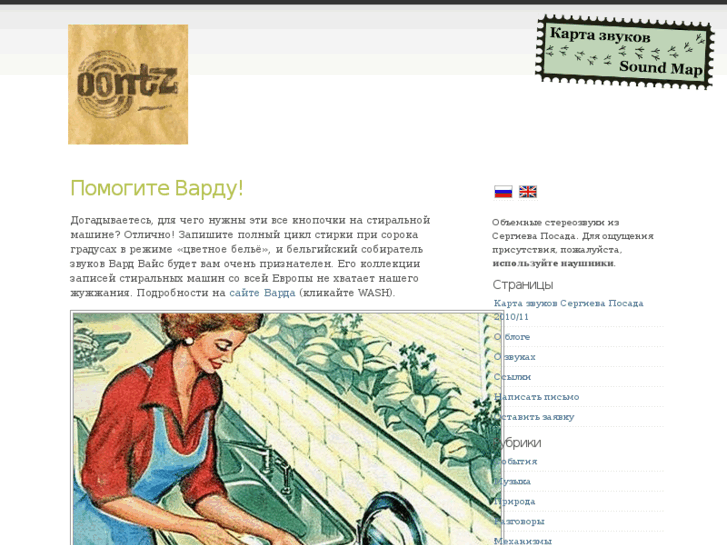Open the О блоге page

click(x=512, y=337)
